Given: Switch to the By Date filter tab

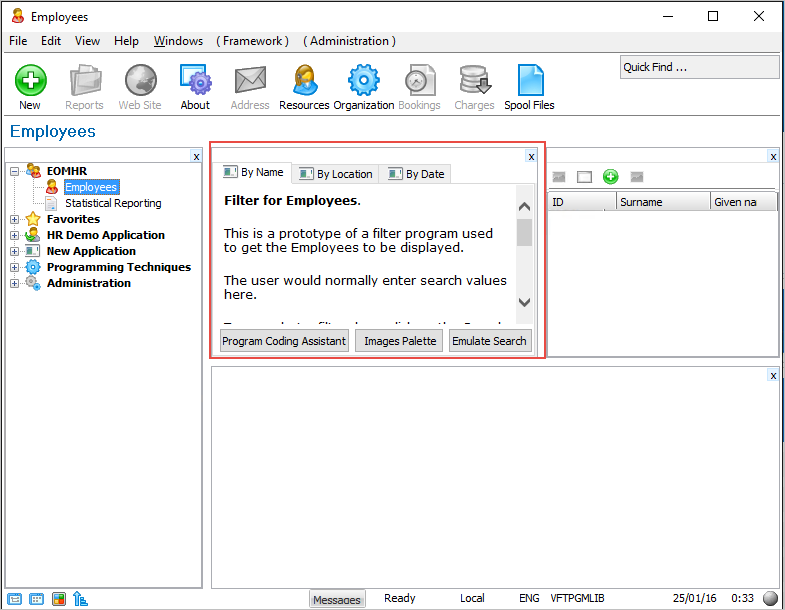Looking at the screenshot, I should click(416, 174).
